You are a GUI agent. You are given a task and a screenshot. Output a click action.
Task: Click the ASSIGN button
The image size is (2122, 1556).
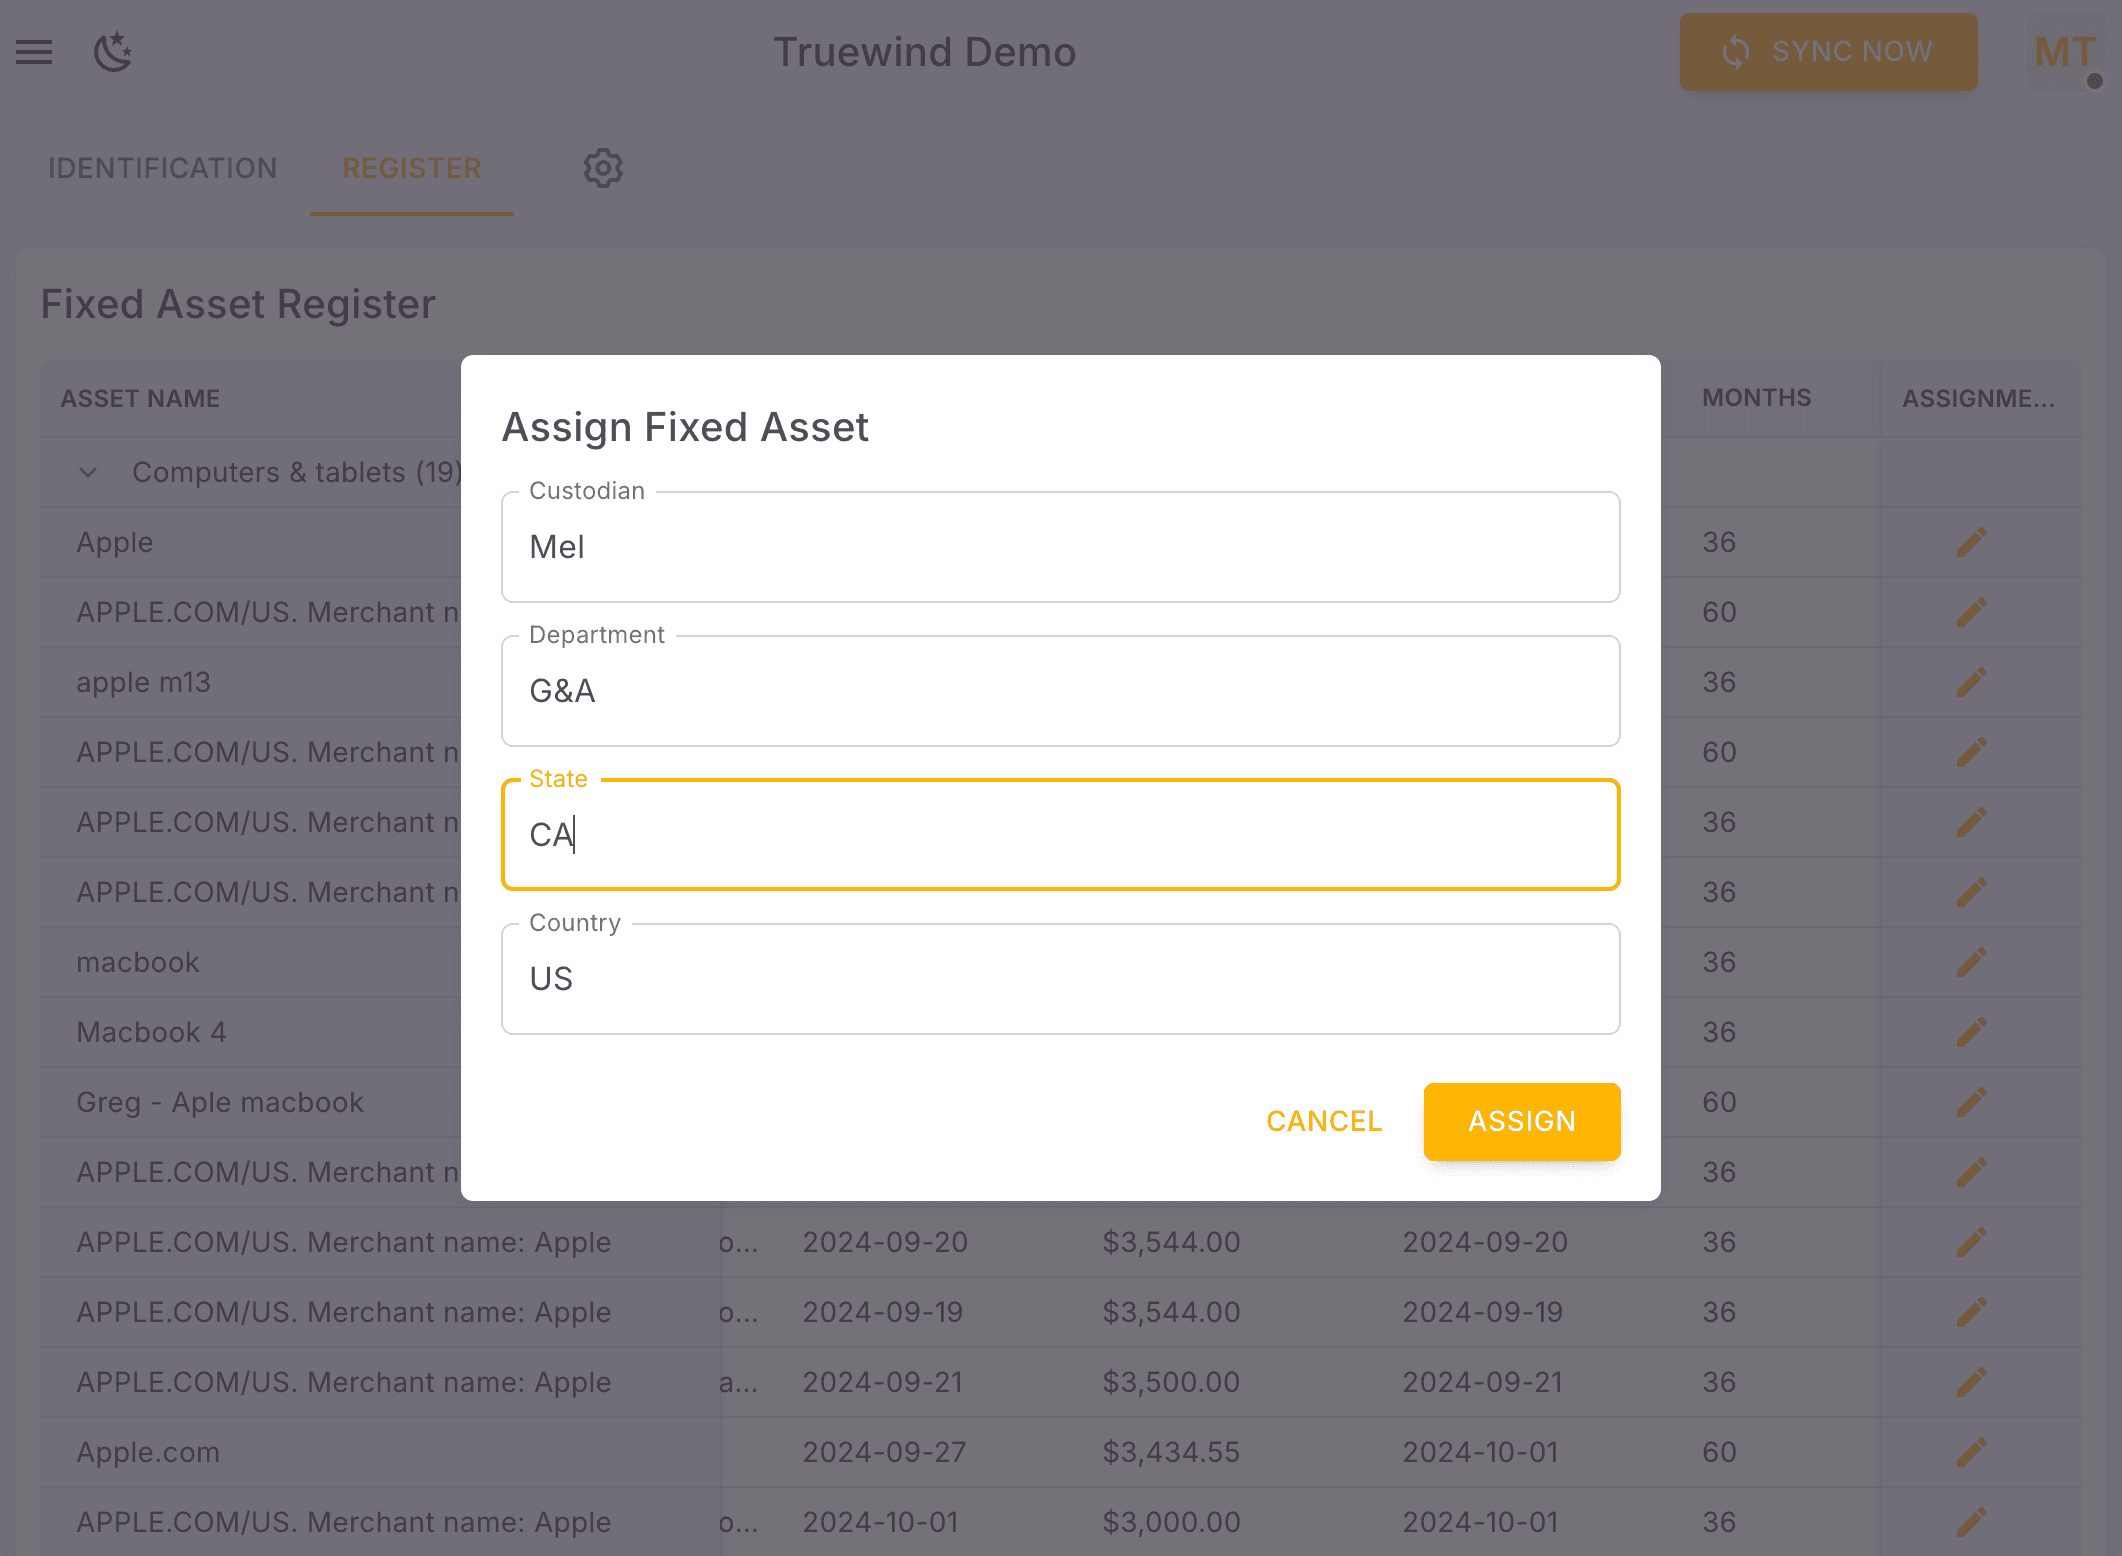(1521, 1121)
